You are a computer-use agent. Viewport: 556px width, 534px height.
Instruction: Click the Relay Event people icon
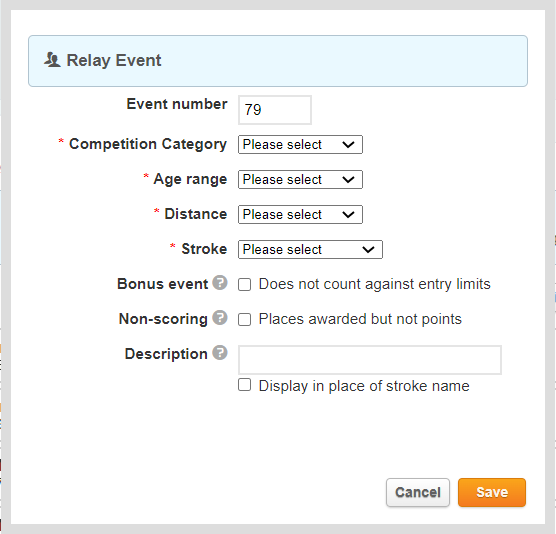52,60
